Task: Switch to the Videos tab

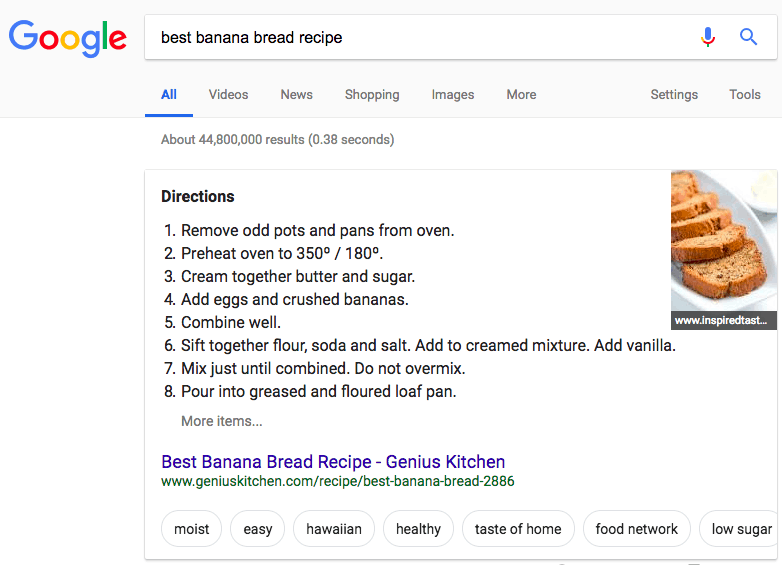Action: (228, 95)
